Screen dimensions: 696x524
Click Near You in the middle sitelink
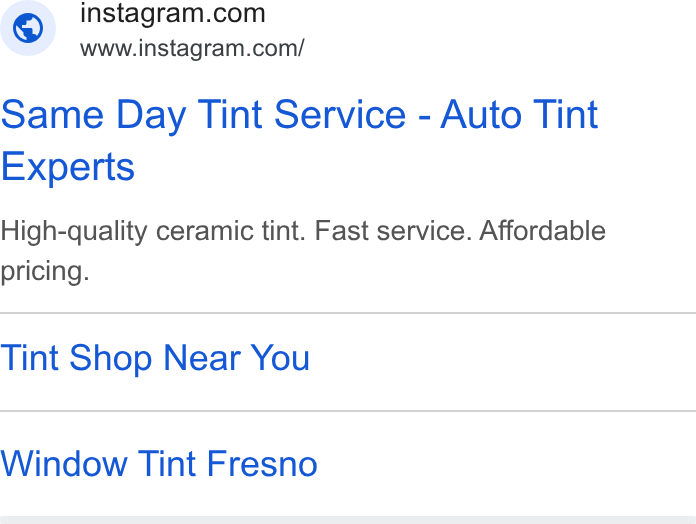[x=236, y=358]
